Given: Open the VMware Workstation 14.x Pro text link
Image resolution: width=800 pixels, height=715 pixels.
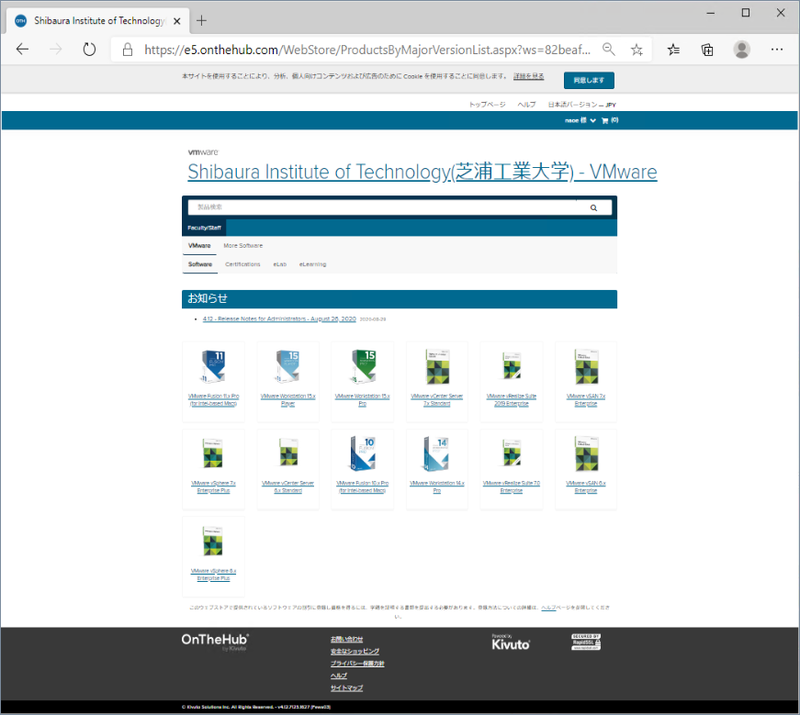Looking at the screenshot, I should click(437, 487).
